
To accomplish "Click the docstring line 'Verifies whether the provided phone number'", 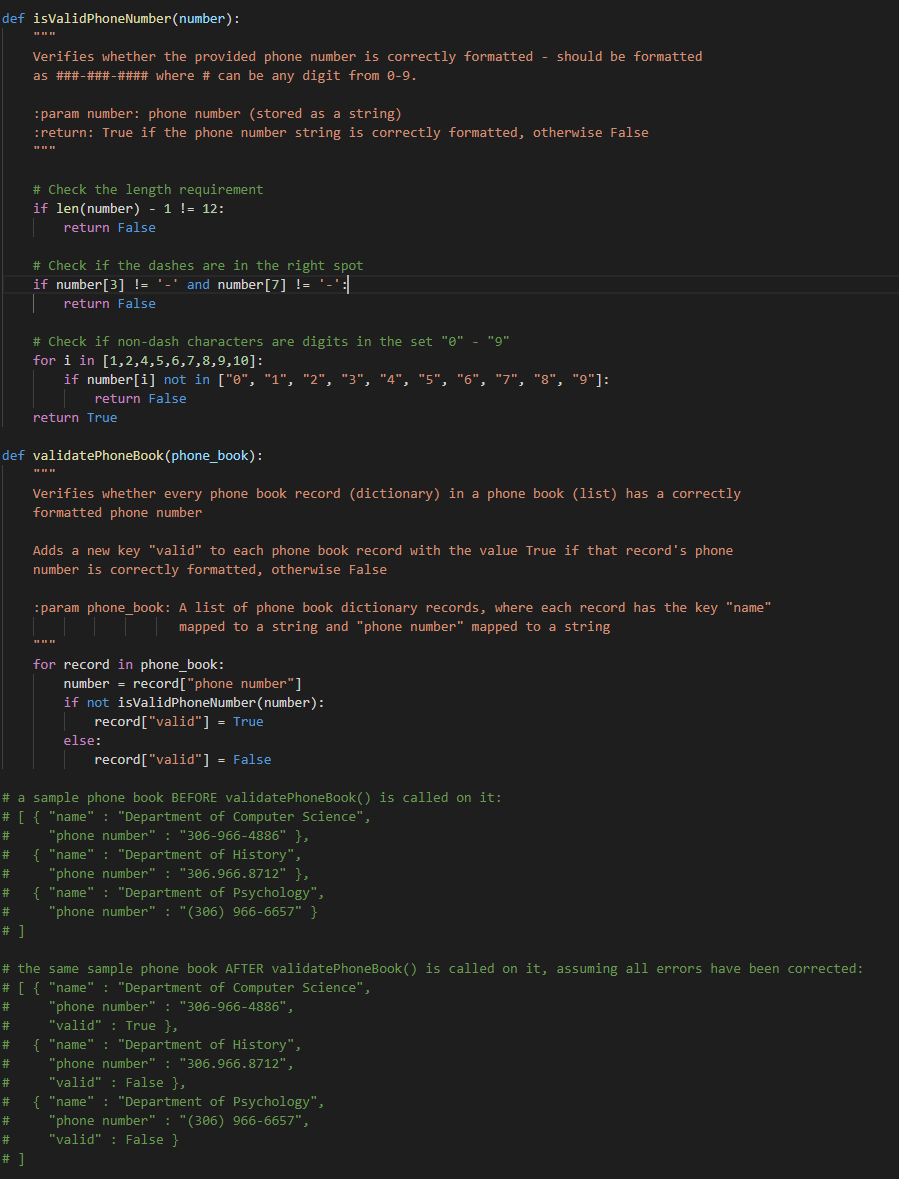I will tap(368, 56).
